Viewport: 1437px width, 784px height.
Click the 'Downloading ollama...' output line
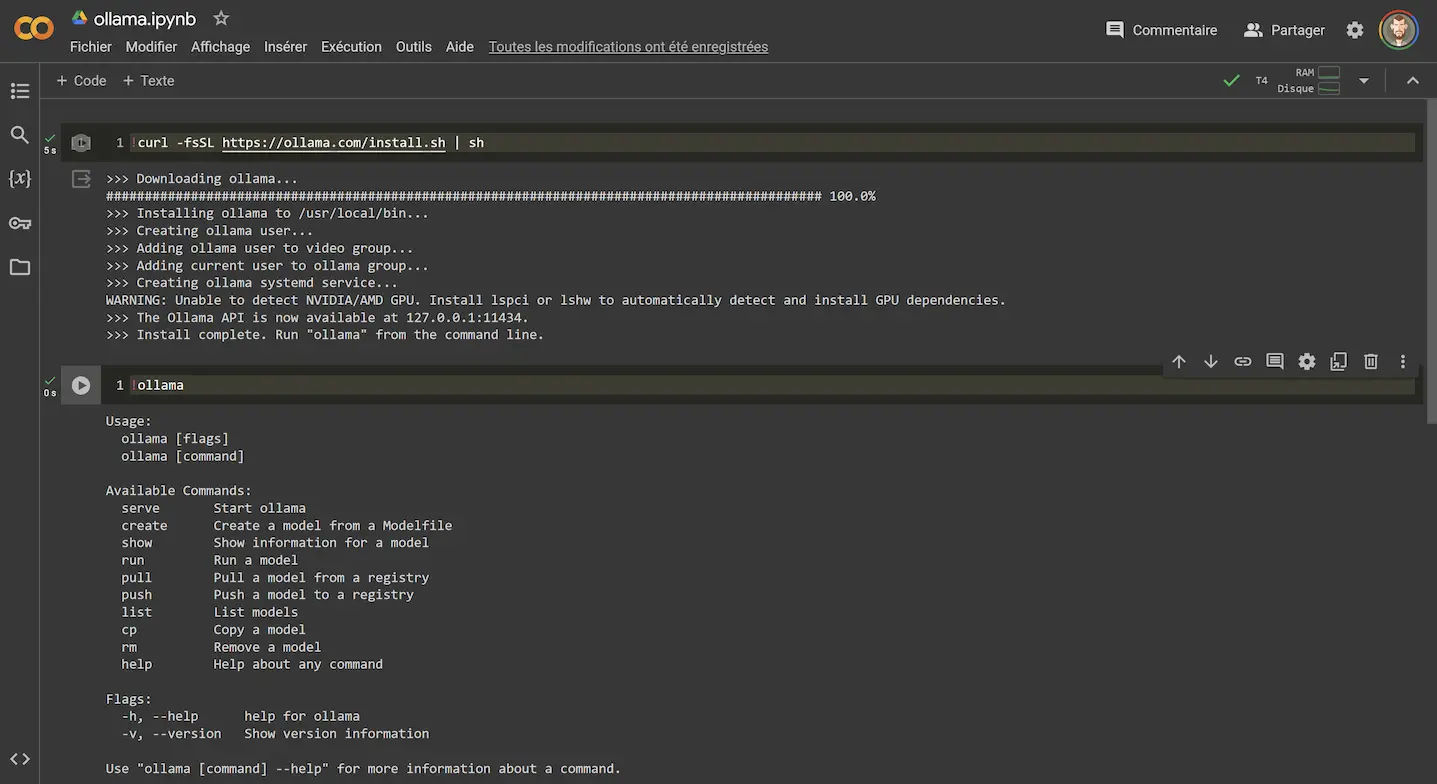tap(202, 179)
